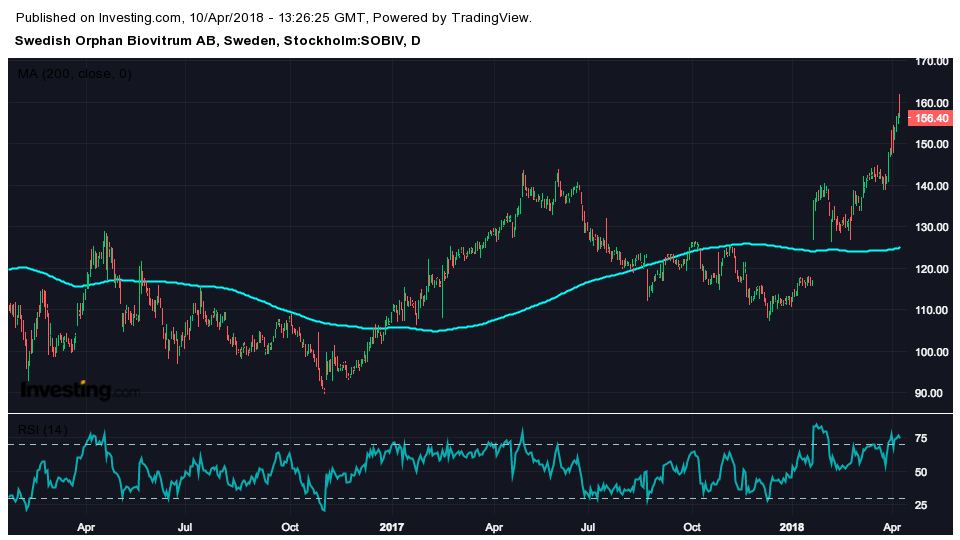This screenshot has height=540, width=960.
Task: Click the 120.00 price axis label
Action: click(x=932, y=269)
